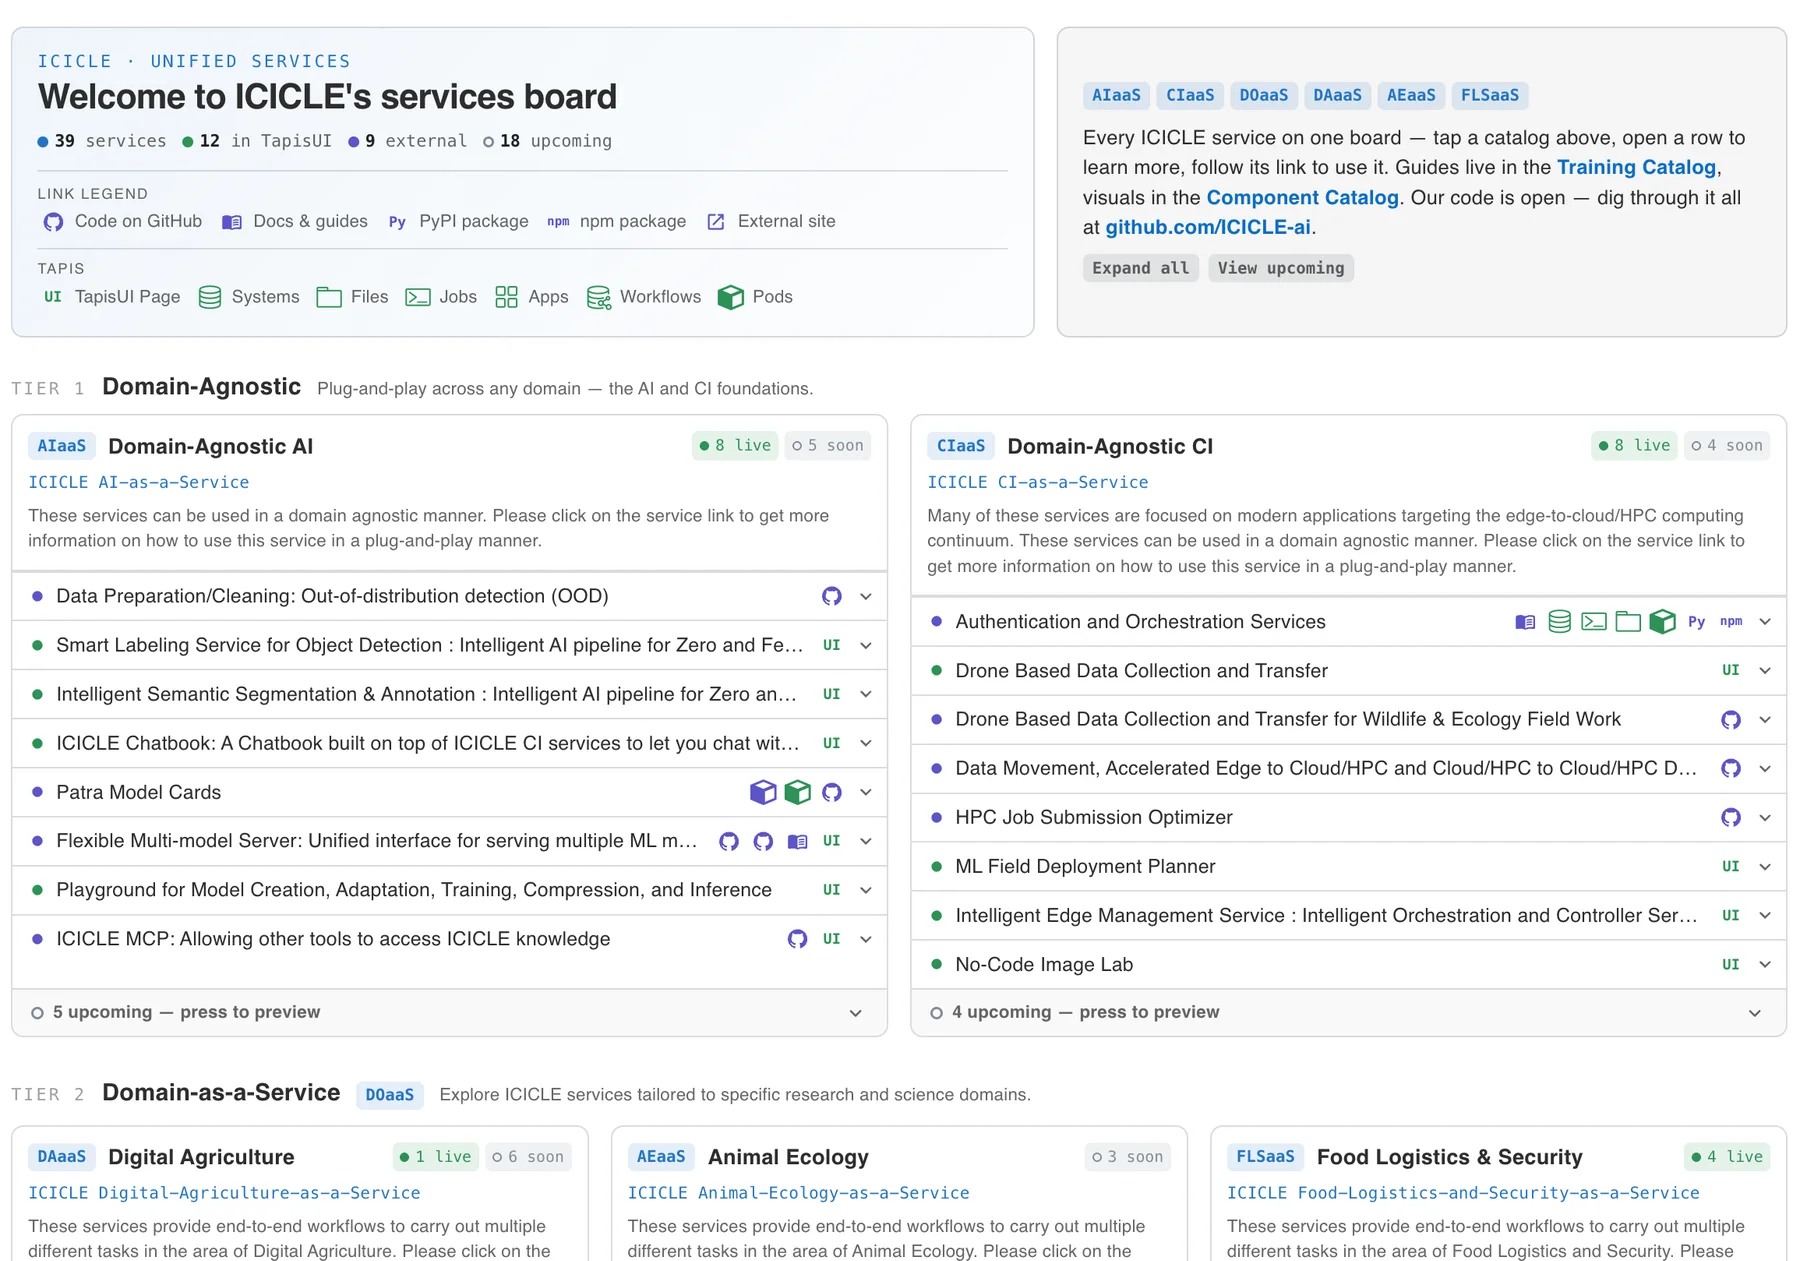Click '3 soon' badge on Animal Ecology card

pos(1128,1157)
